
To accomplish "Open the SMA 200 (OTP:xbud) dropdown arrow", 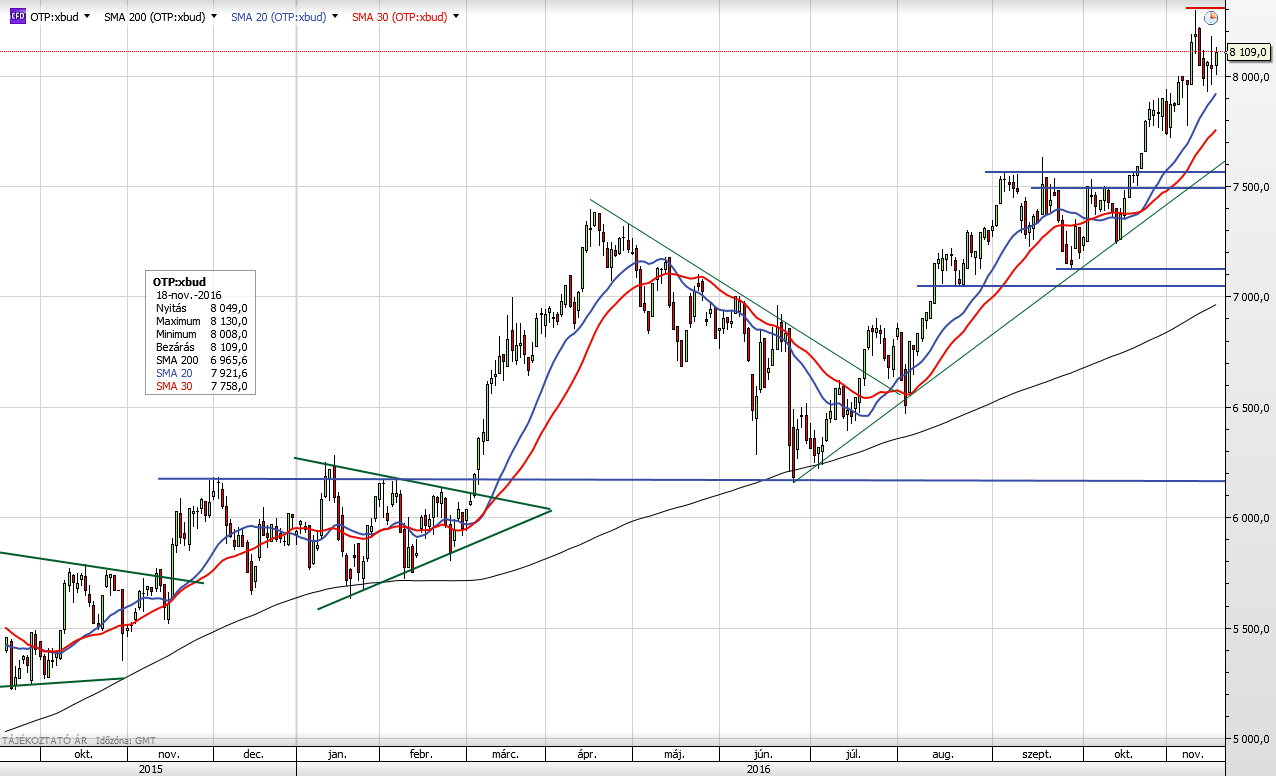I will point(214,17).
